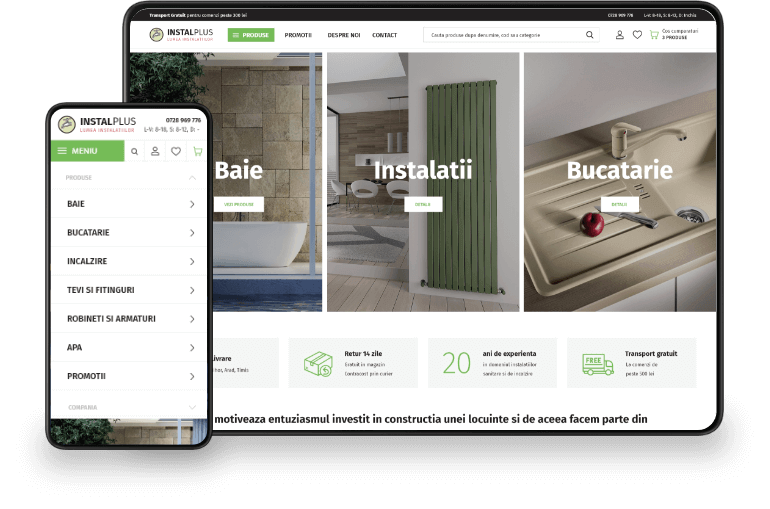Tap the mobile search icon beside MENIU

134,152
